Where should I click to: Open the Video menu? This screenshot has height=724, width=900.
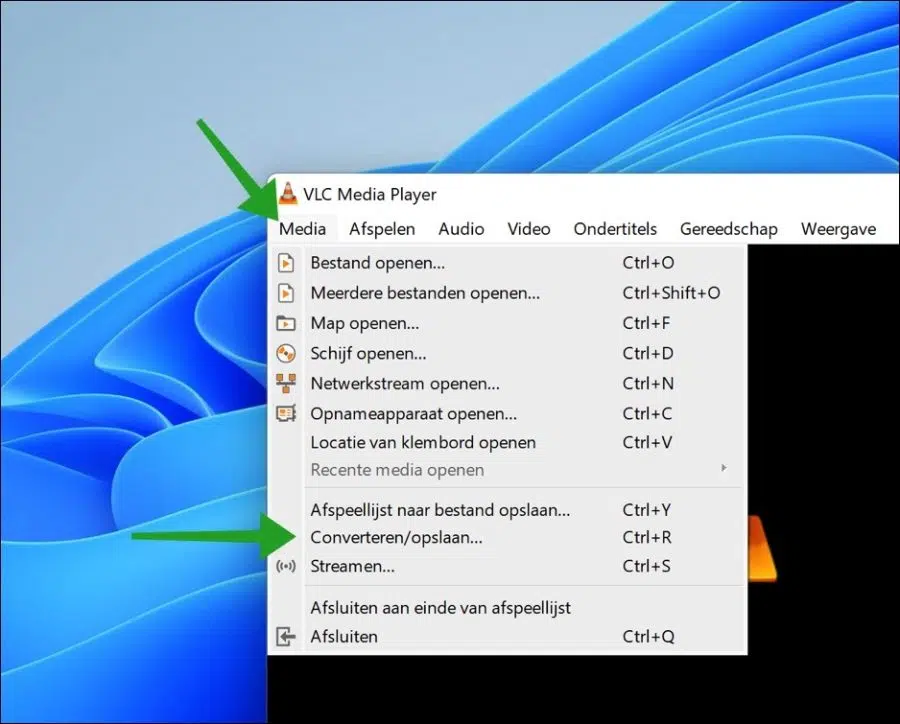point(529,229)
